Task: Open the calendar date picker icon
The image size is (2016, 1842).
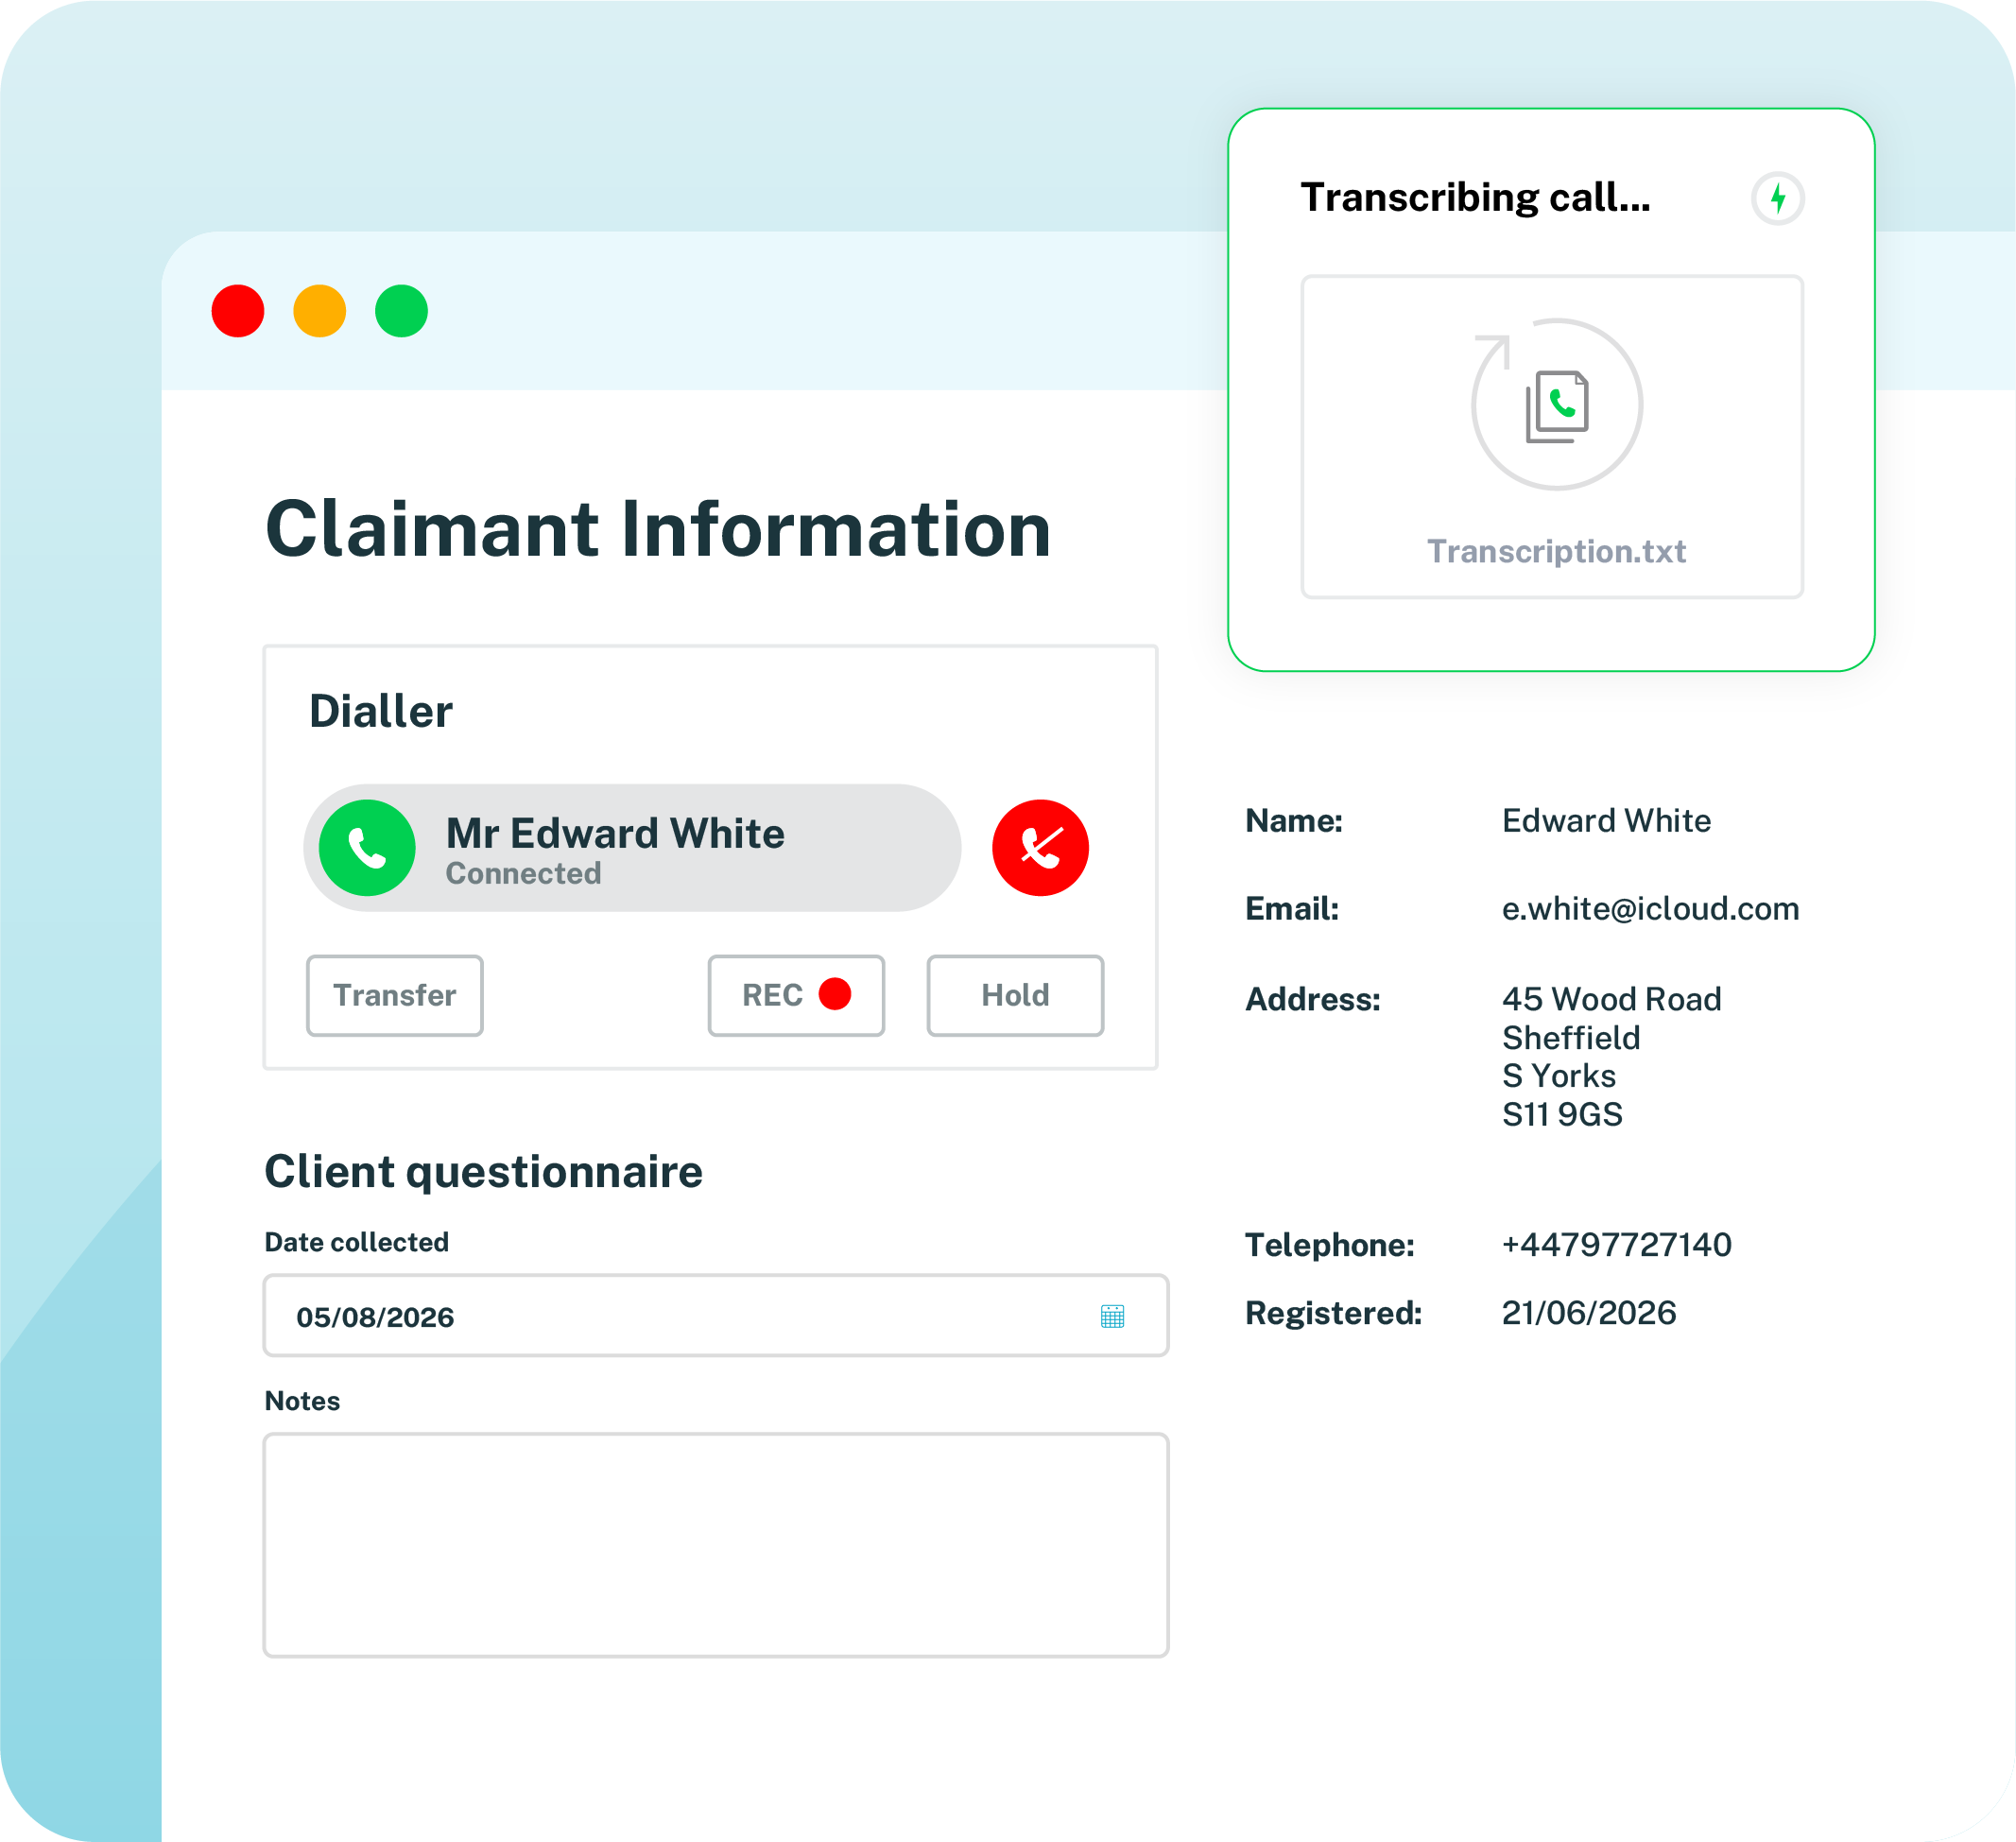Action: 1112,1316
